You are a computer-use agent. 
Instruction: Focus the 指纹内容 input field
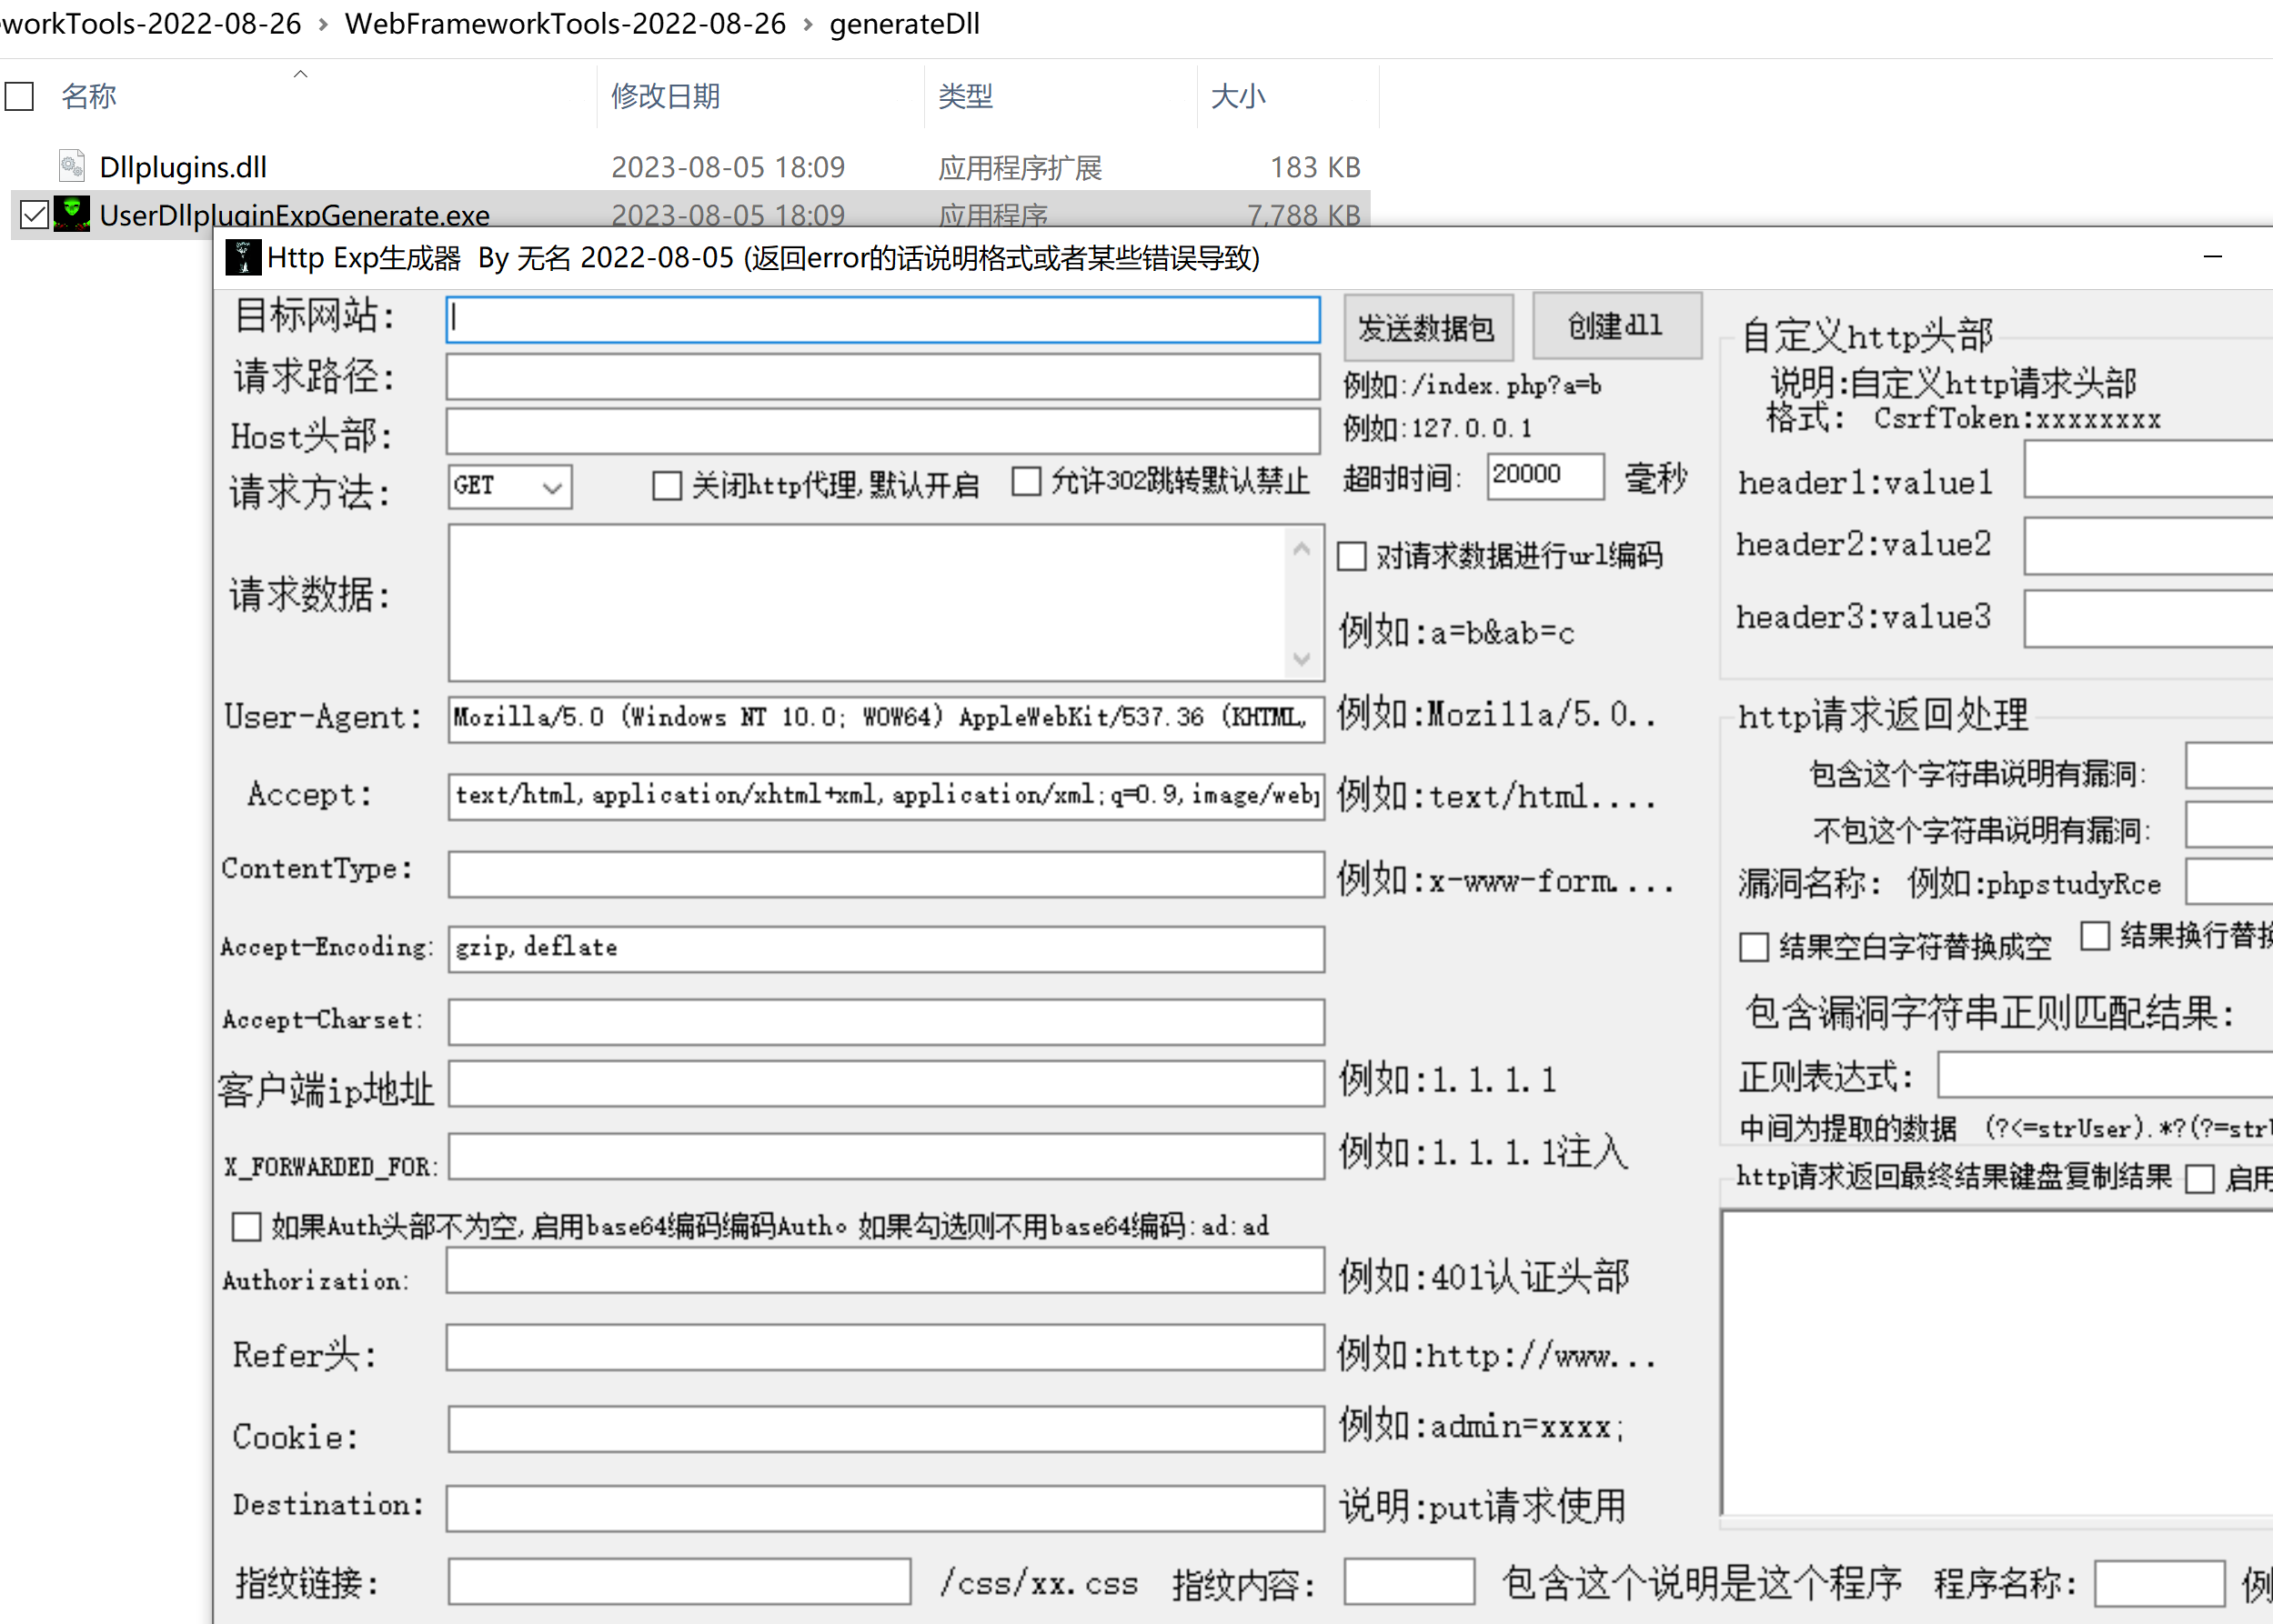pos(1409,1581)
